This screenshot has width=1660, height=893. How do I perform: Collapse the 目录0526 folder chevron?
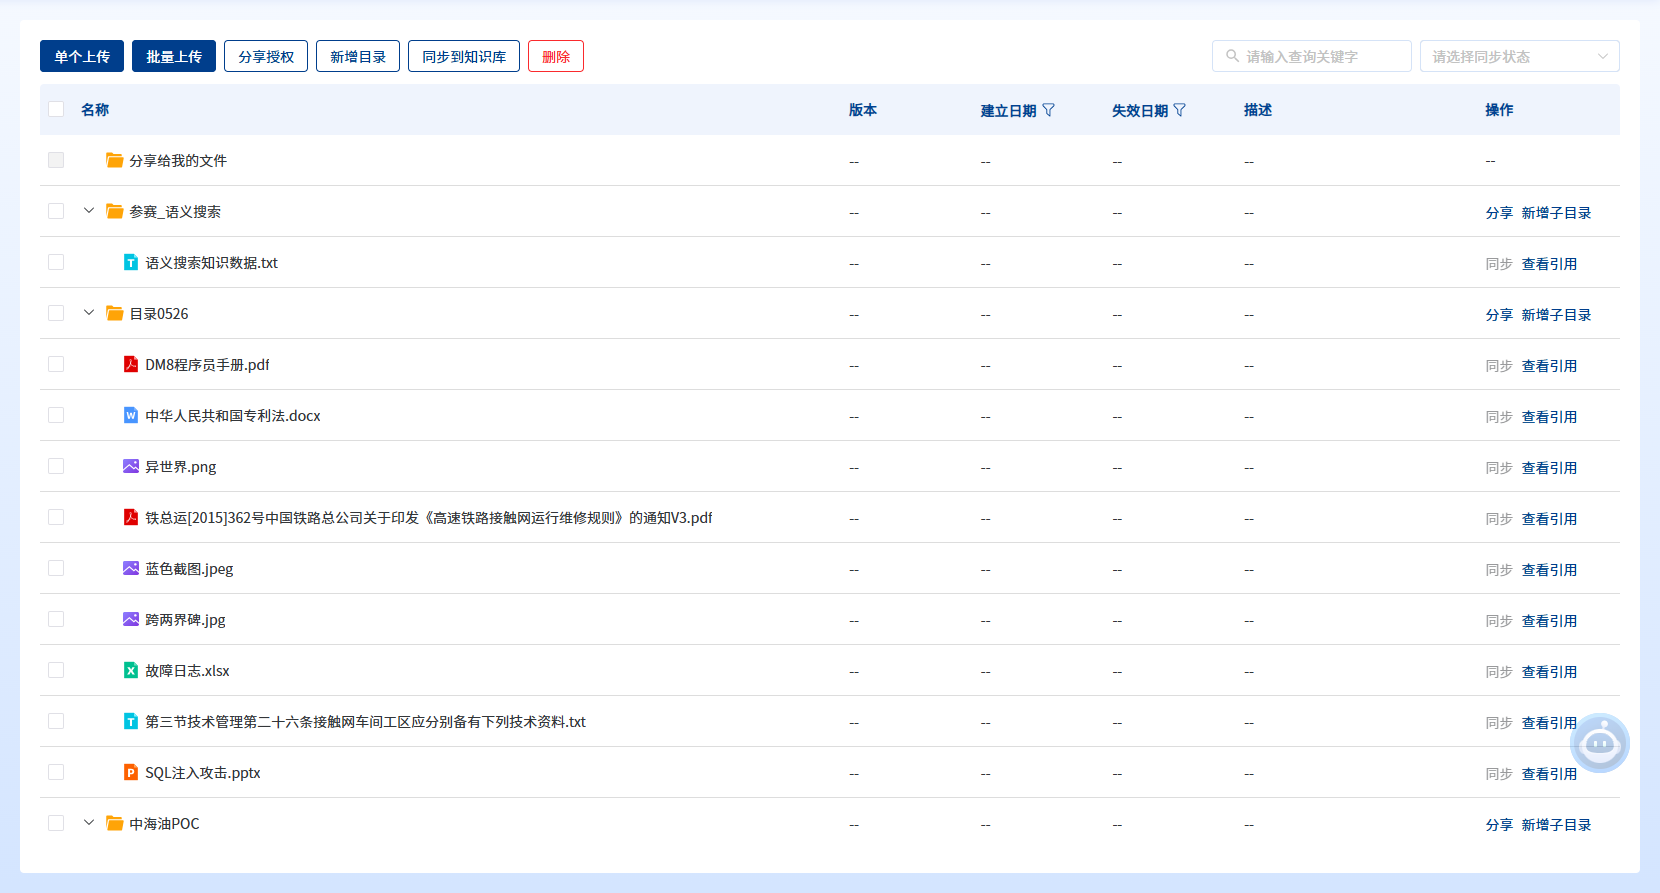[x=89, y=313]
